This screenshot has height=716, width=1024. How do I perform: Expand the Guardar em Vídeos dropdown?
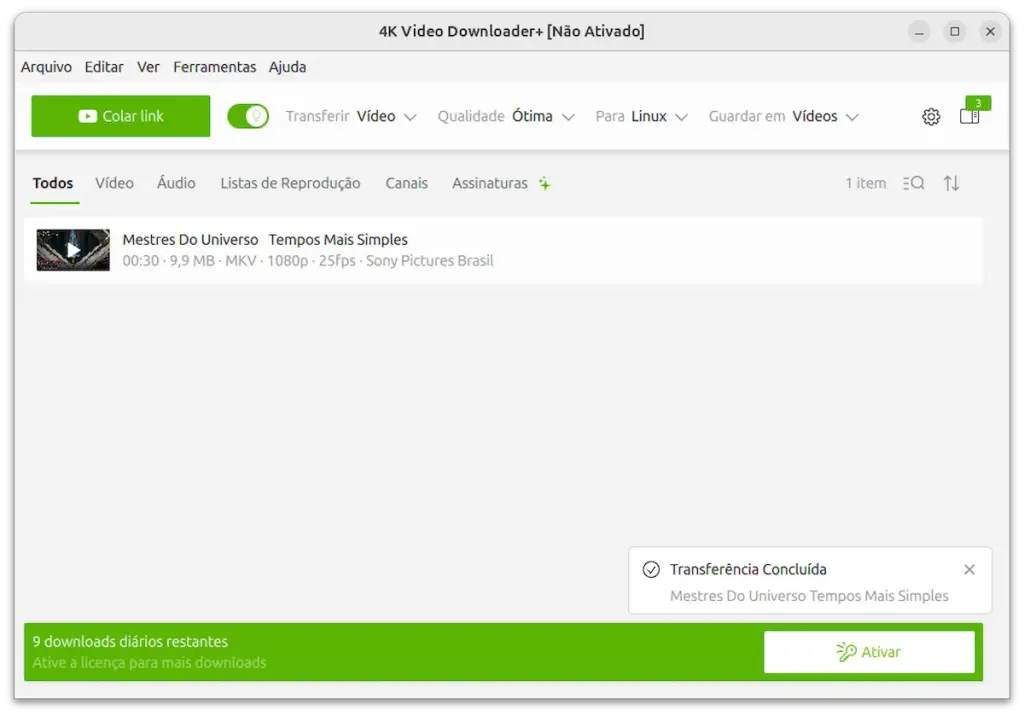783,116
